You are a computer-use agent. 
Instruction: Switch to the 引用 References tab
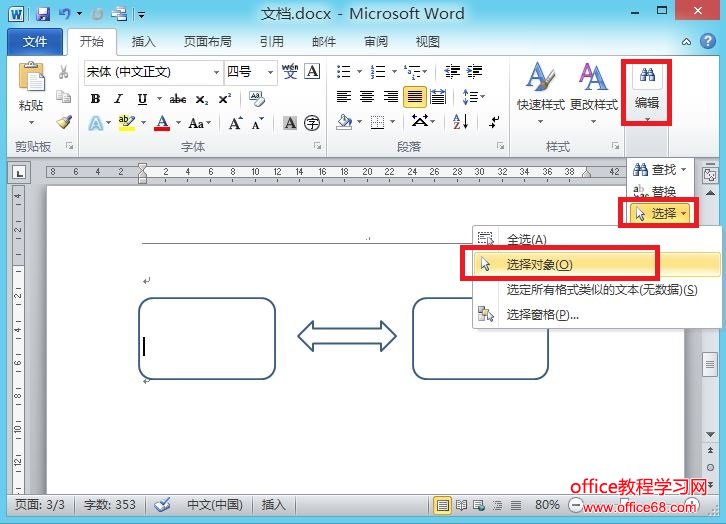pos(271,42)
